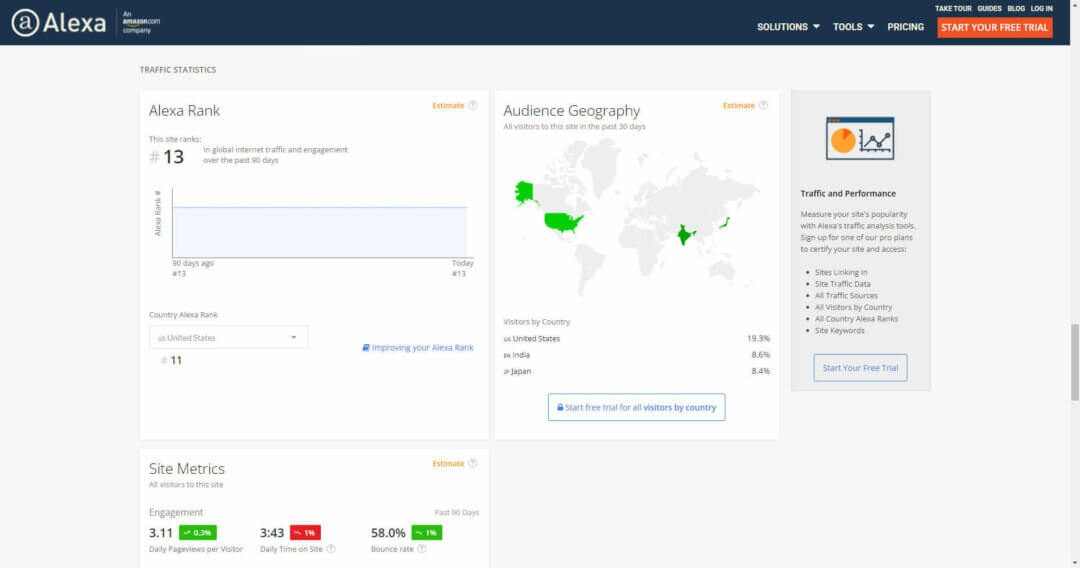The image size is (1080, 568).
Task: Open the Solutions dropdown menu
Action: pos(788,27)
